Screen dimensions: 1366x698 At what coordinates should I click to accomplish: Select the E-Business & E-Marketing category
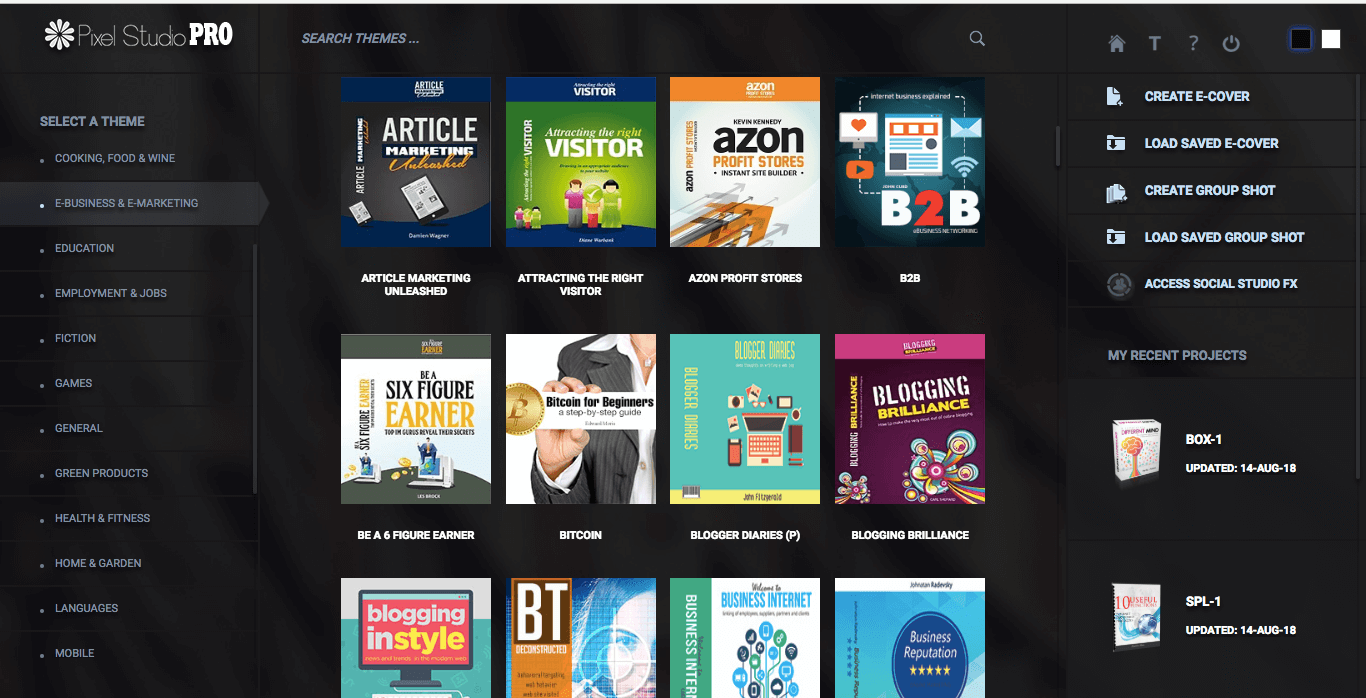coord(127,203)
